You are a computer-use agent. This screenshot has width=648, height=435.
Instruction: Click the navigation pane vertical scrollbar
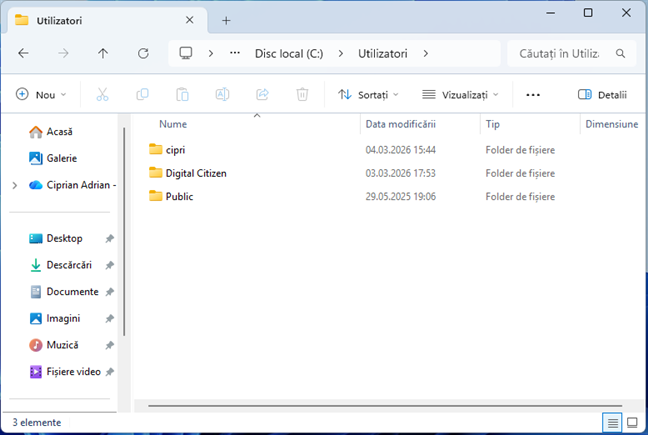(124, 231)
